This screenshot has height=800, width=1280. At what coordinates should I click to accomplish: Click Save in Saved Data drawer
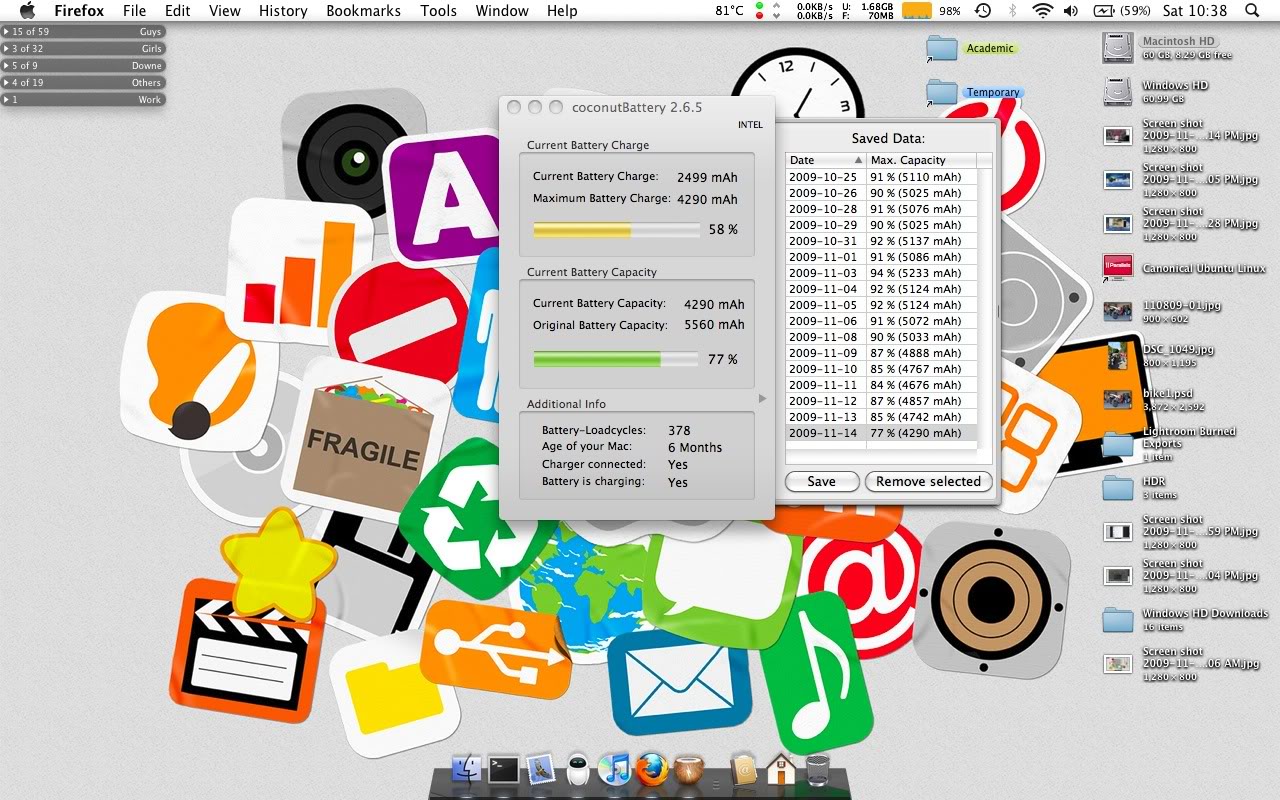point(822,481)
